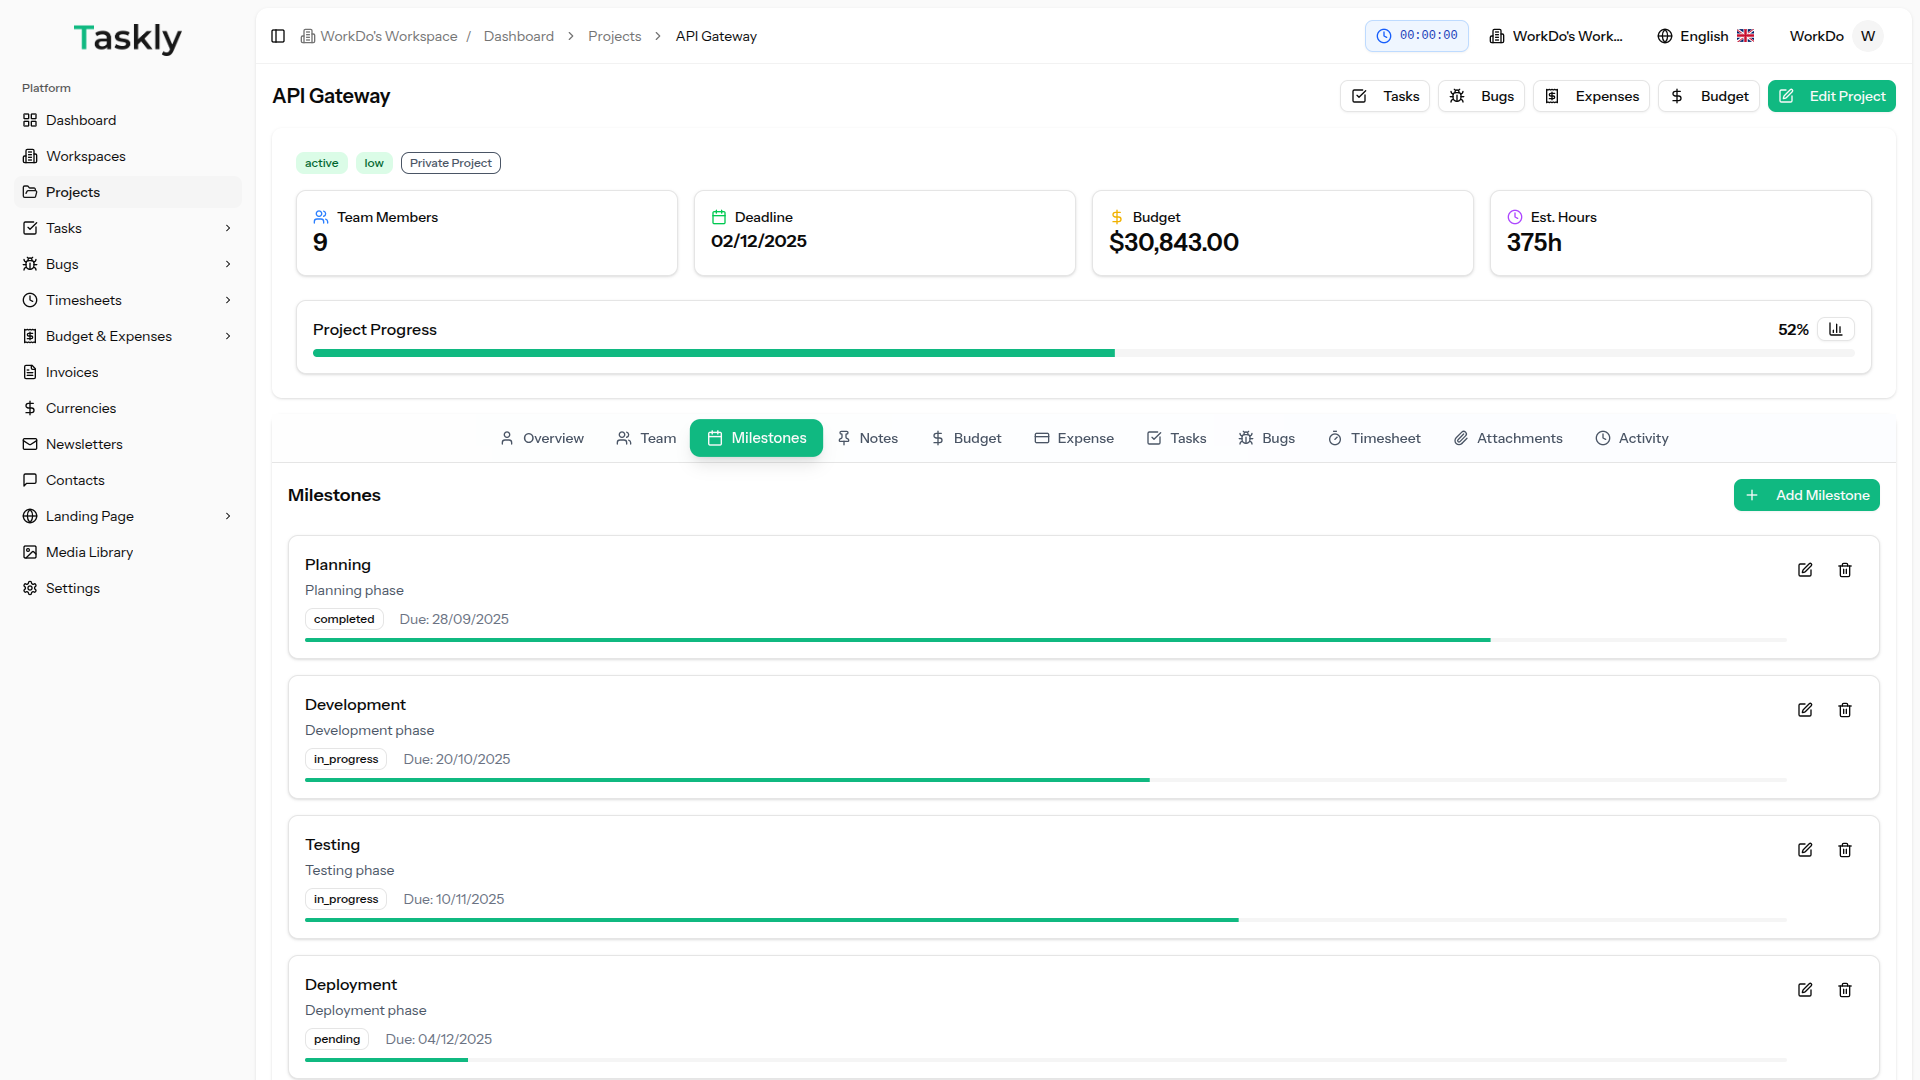Click the edit pencil icon on Planning milestone
Screen dimensions: 1920x1080
coord(1805,570)
